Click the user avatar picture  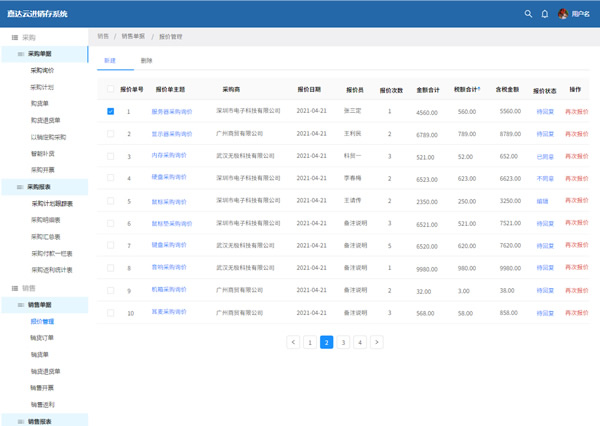point(563,14)
